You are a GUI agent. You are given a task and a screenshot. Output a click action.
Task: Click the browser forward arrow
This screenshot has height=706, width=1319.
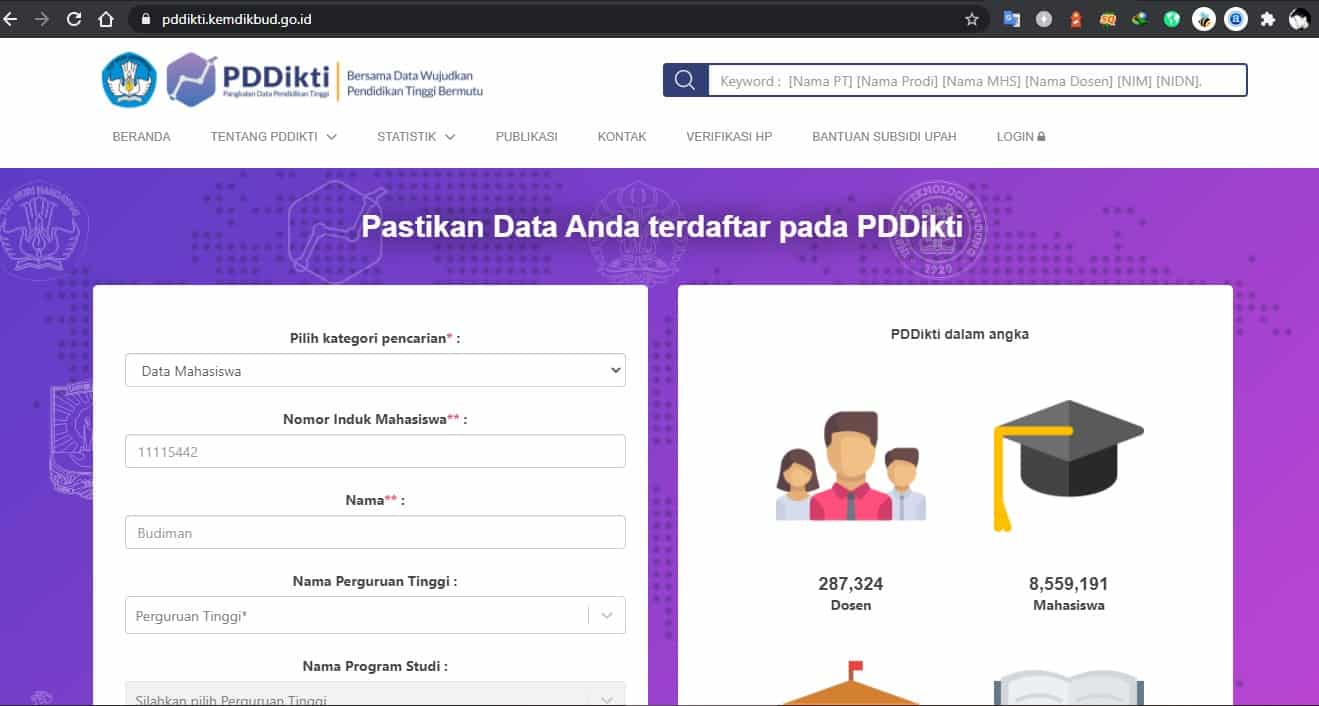(41, 18)
